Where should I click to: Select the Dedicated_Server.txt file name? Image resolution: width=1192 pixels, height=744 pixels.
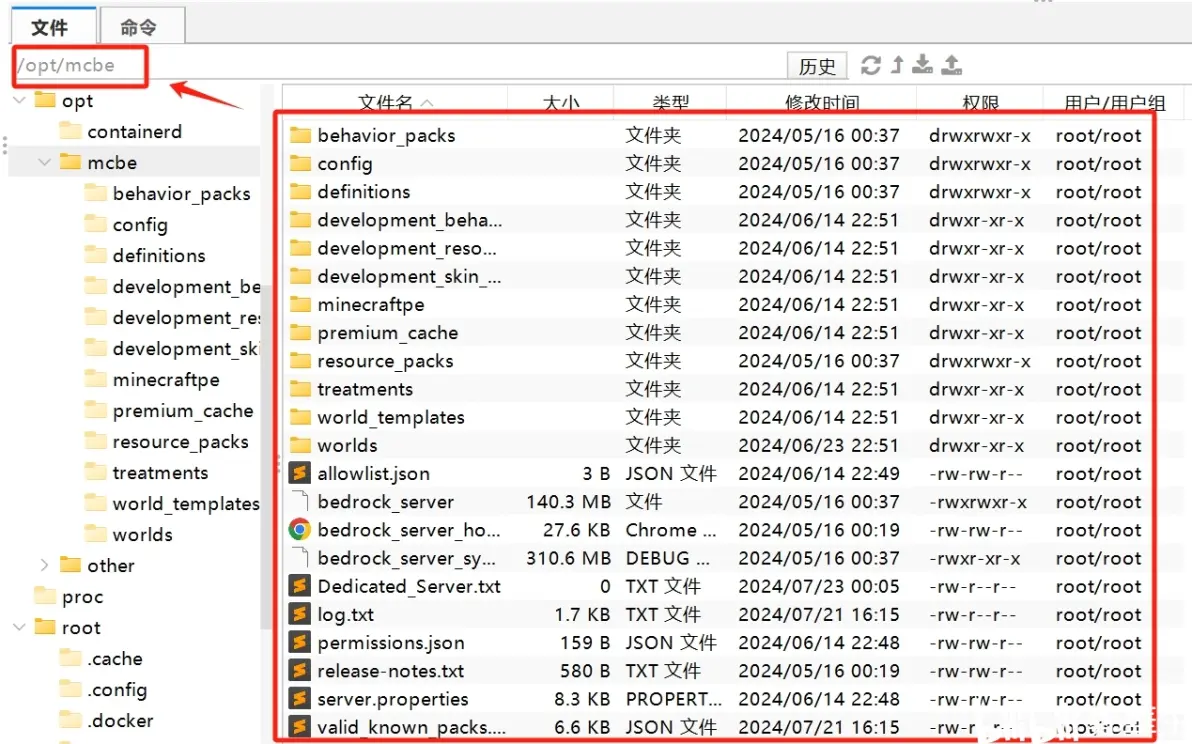pyautogui.click(x=409, y=586)
